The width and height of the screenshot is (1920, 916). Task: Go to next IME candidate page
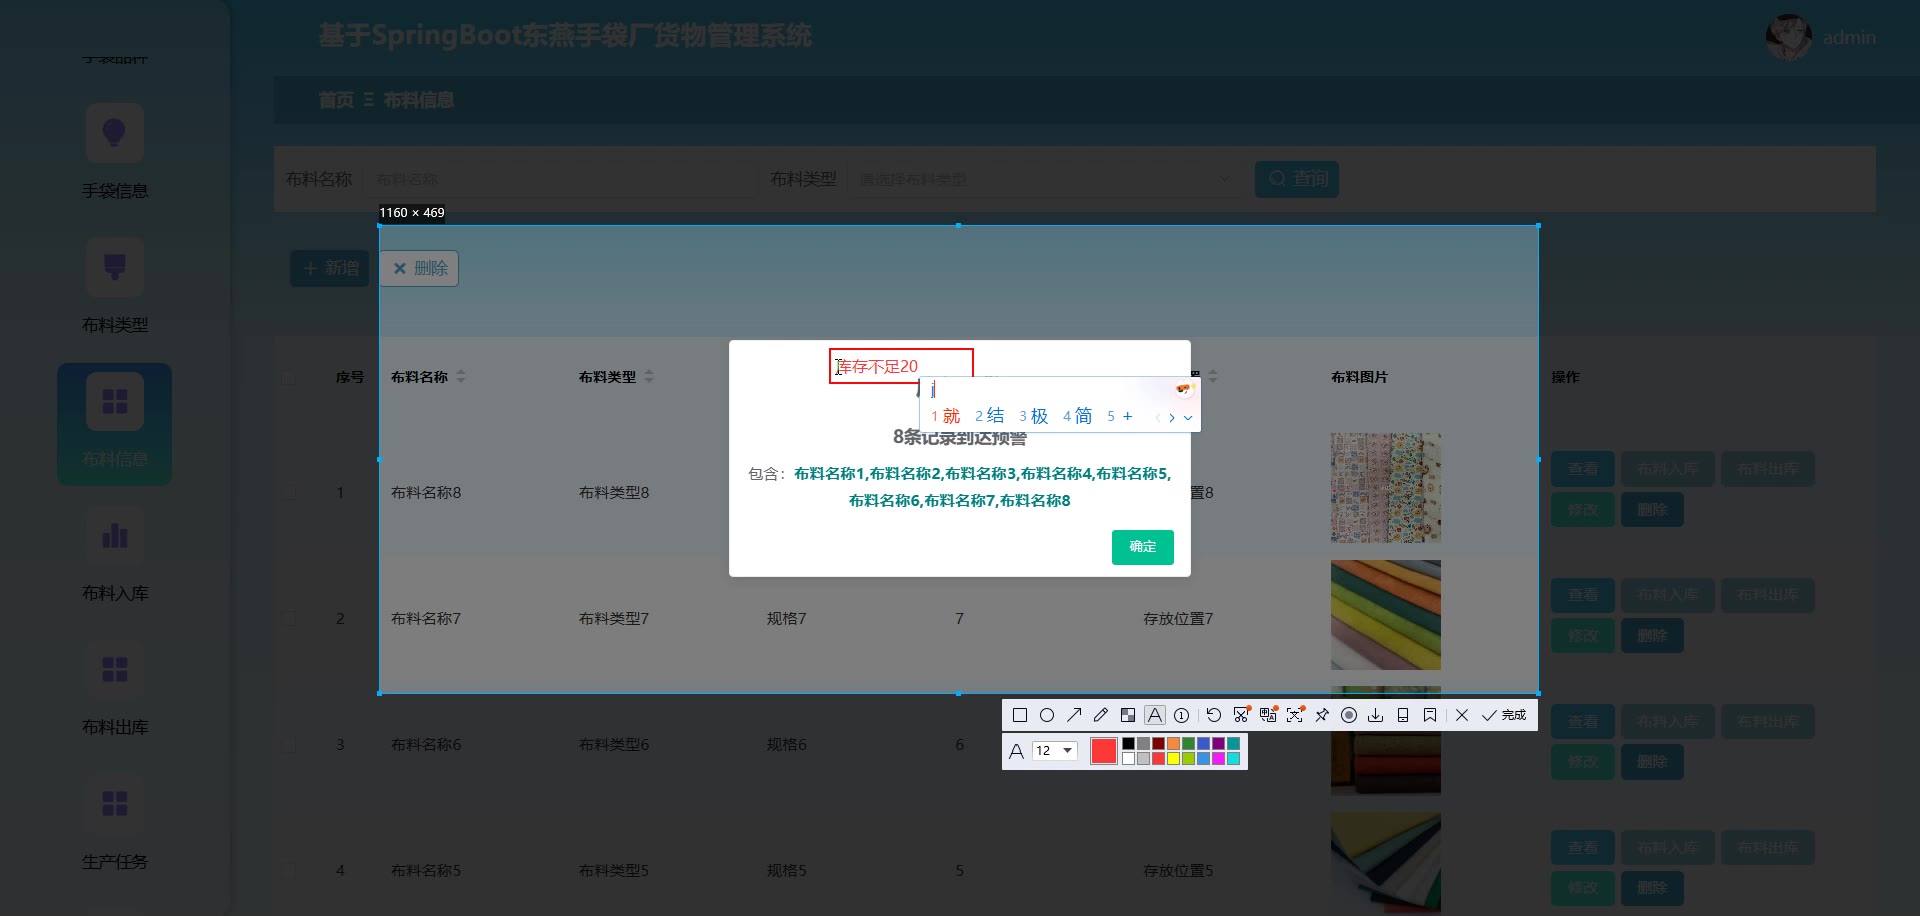[1172, 418]
